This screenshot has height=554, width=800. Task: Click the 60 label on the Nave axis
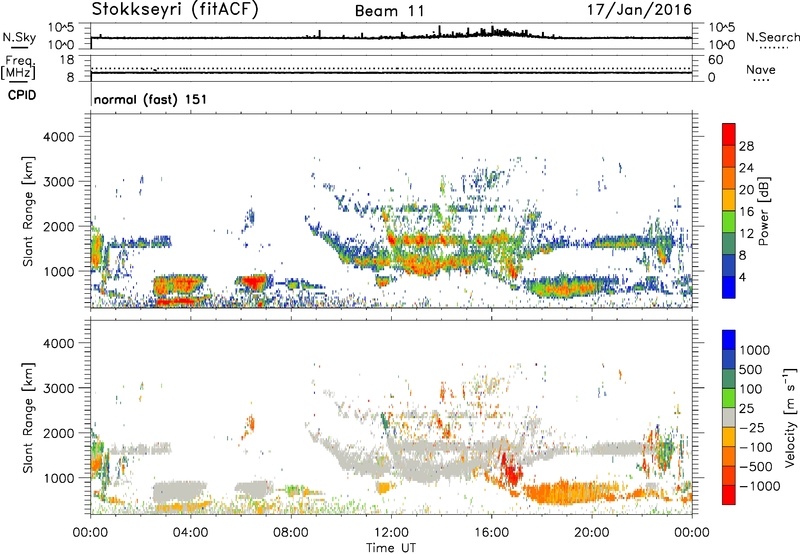[x=715, y=60]
